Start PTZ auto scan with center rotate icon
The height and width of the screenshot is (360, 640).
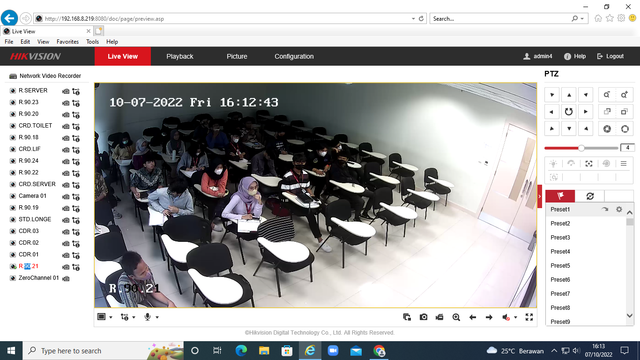coord(569,111)
